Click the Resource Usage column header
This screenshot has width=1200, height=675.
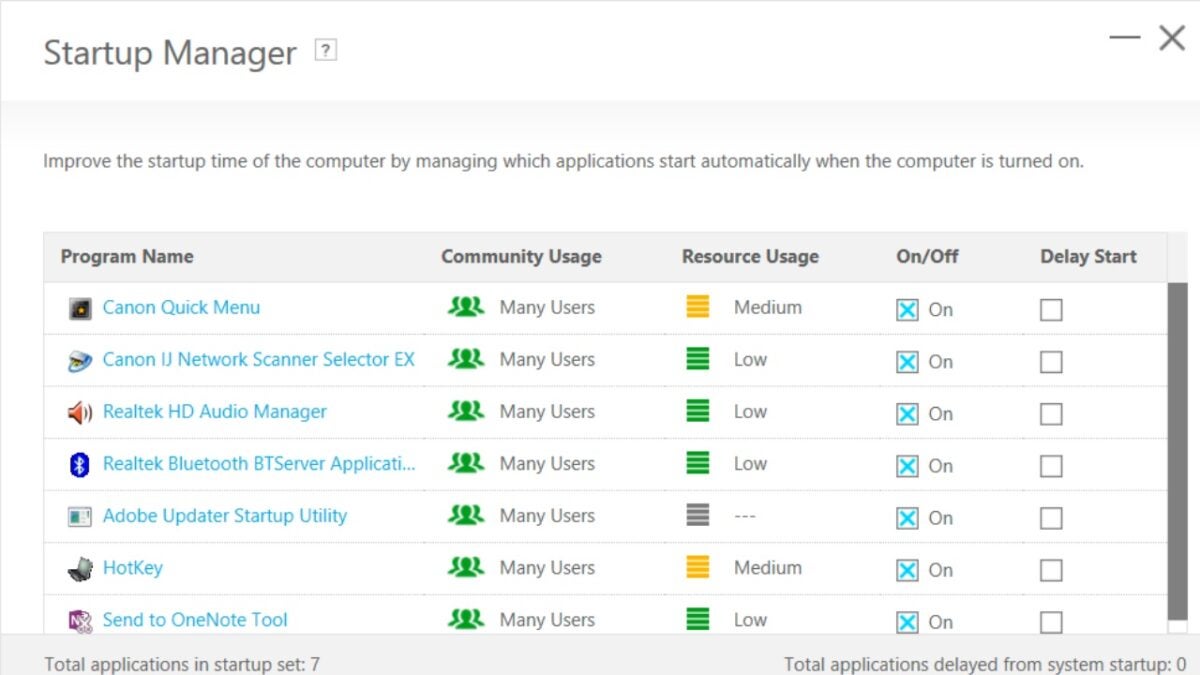[x=750, y=256]
